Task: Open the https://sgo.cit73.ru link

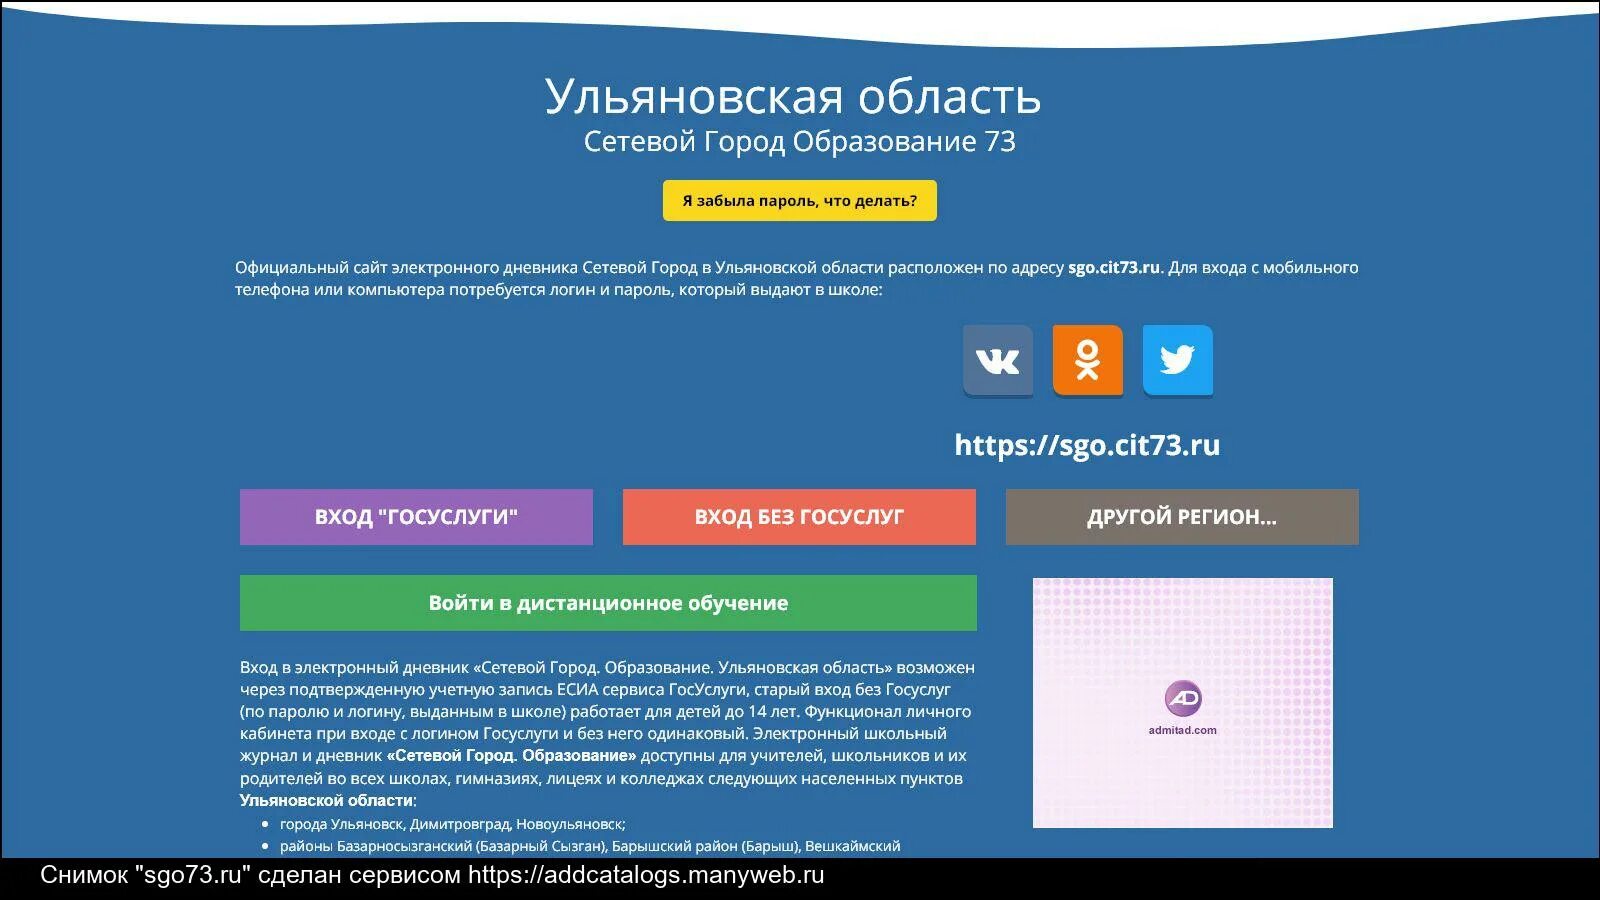Action: (1087, 445)
